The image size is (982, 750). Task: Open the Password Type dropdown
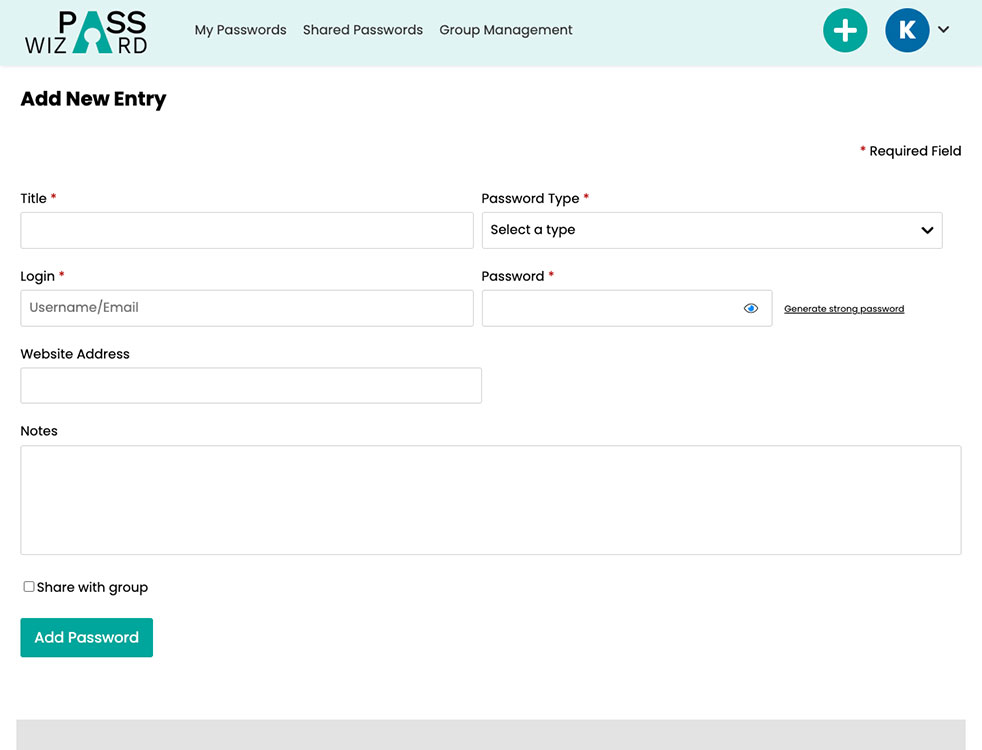[711, 230]
